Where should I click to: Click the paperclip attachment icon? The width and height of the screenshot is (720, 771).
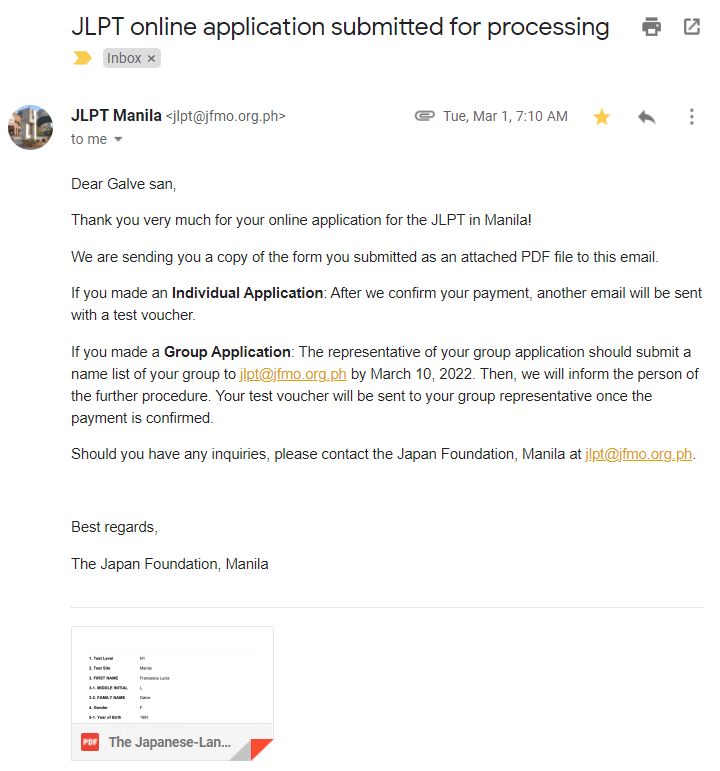click(x=425, y=116)
